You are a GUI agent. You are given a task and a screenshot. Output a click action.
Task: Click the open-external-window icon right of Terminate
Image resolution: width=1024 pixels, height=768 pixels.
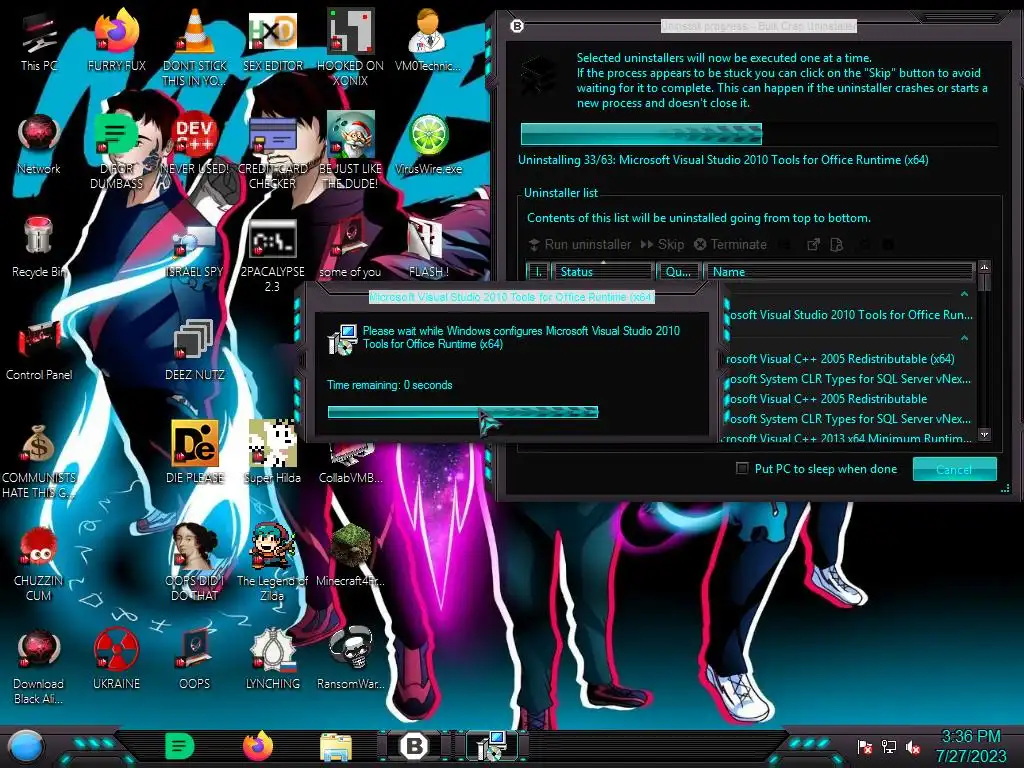813,244
